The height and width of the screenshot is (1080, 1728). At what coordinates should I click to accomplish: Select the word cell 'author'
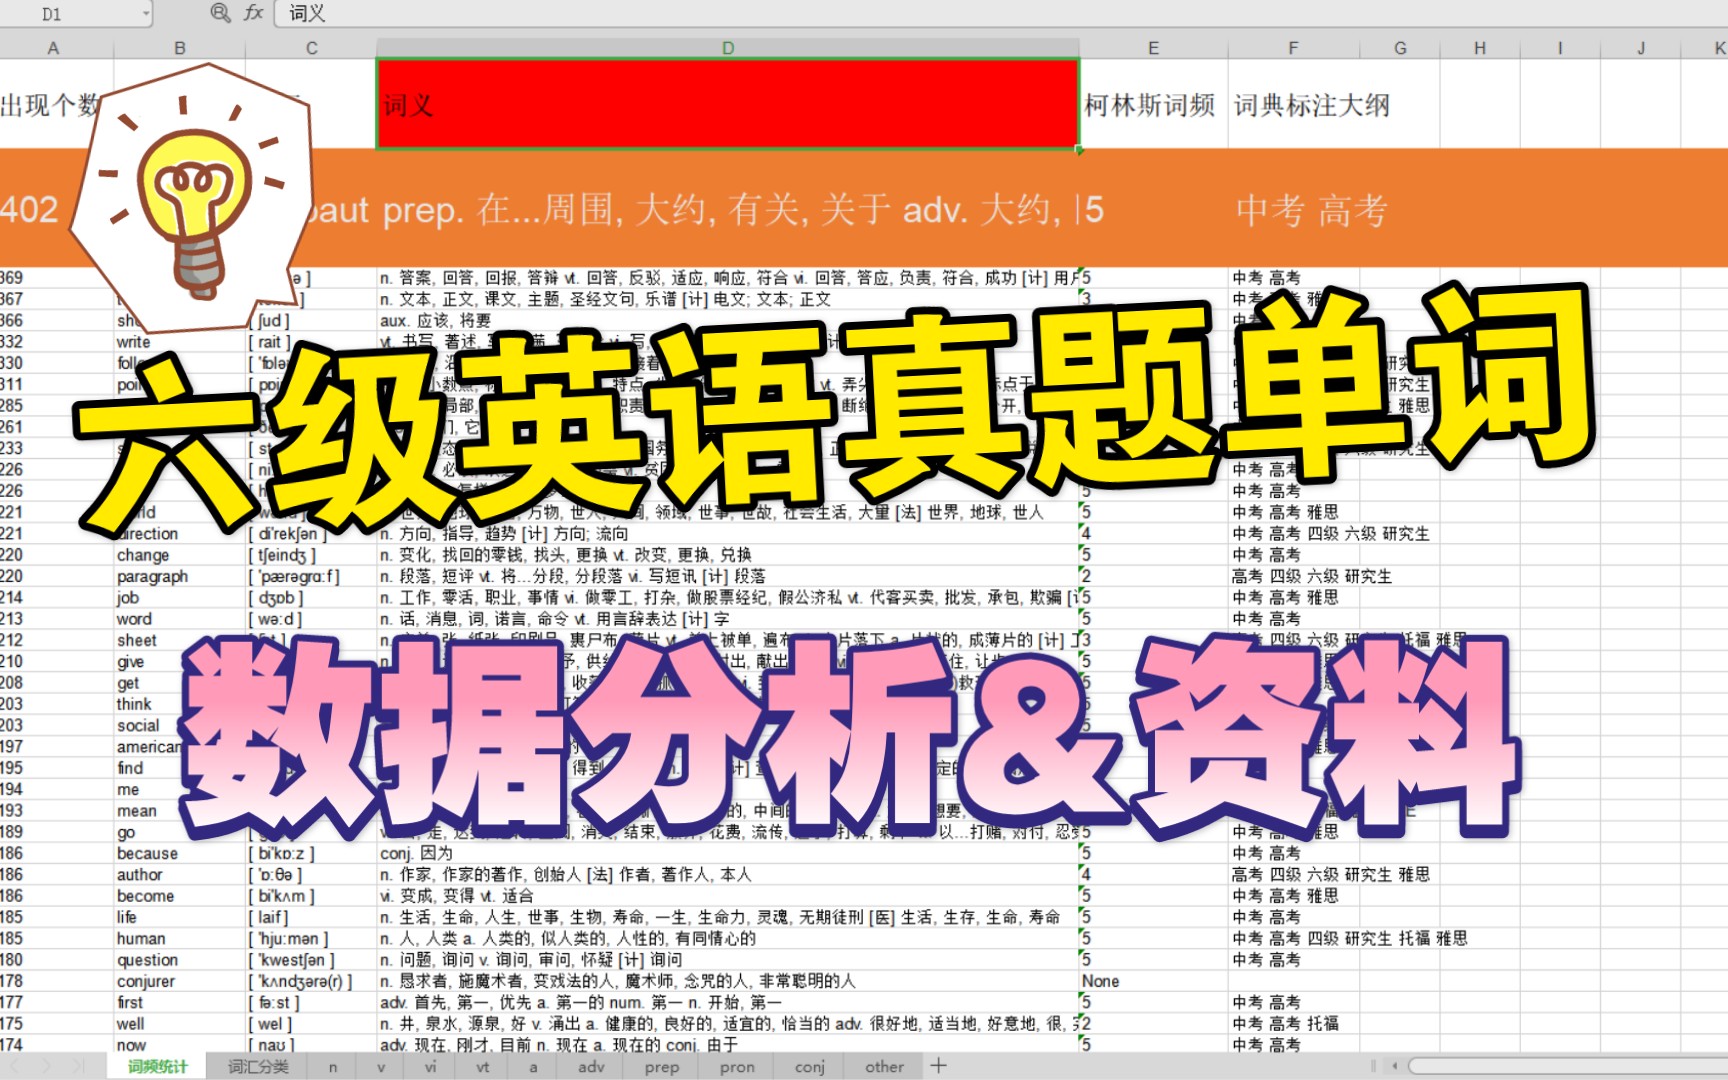click(x=180, y=875)
